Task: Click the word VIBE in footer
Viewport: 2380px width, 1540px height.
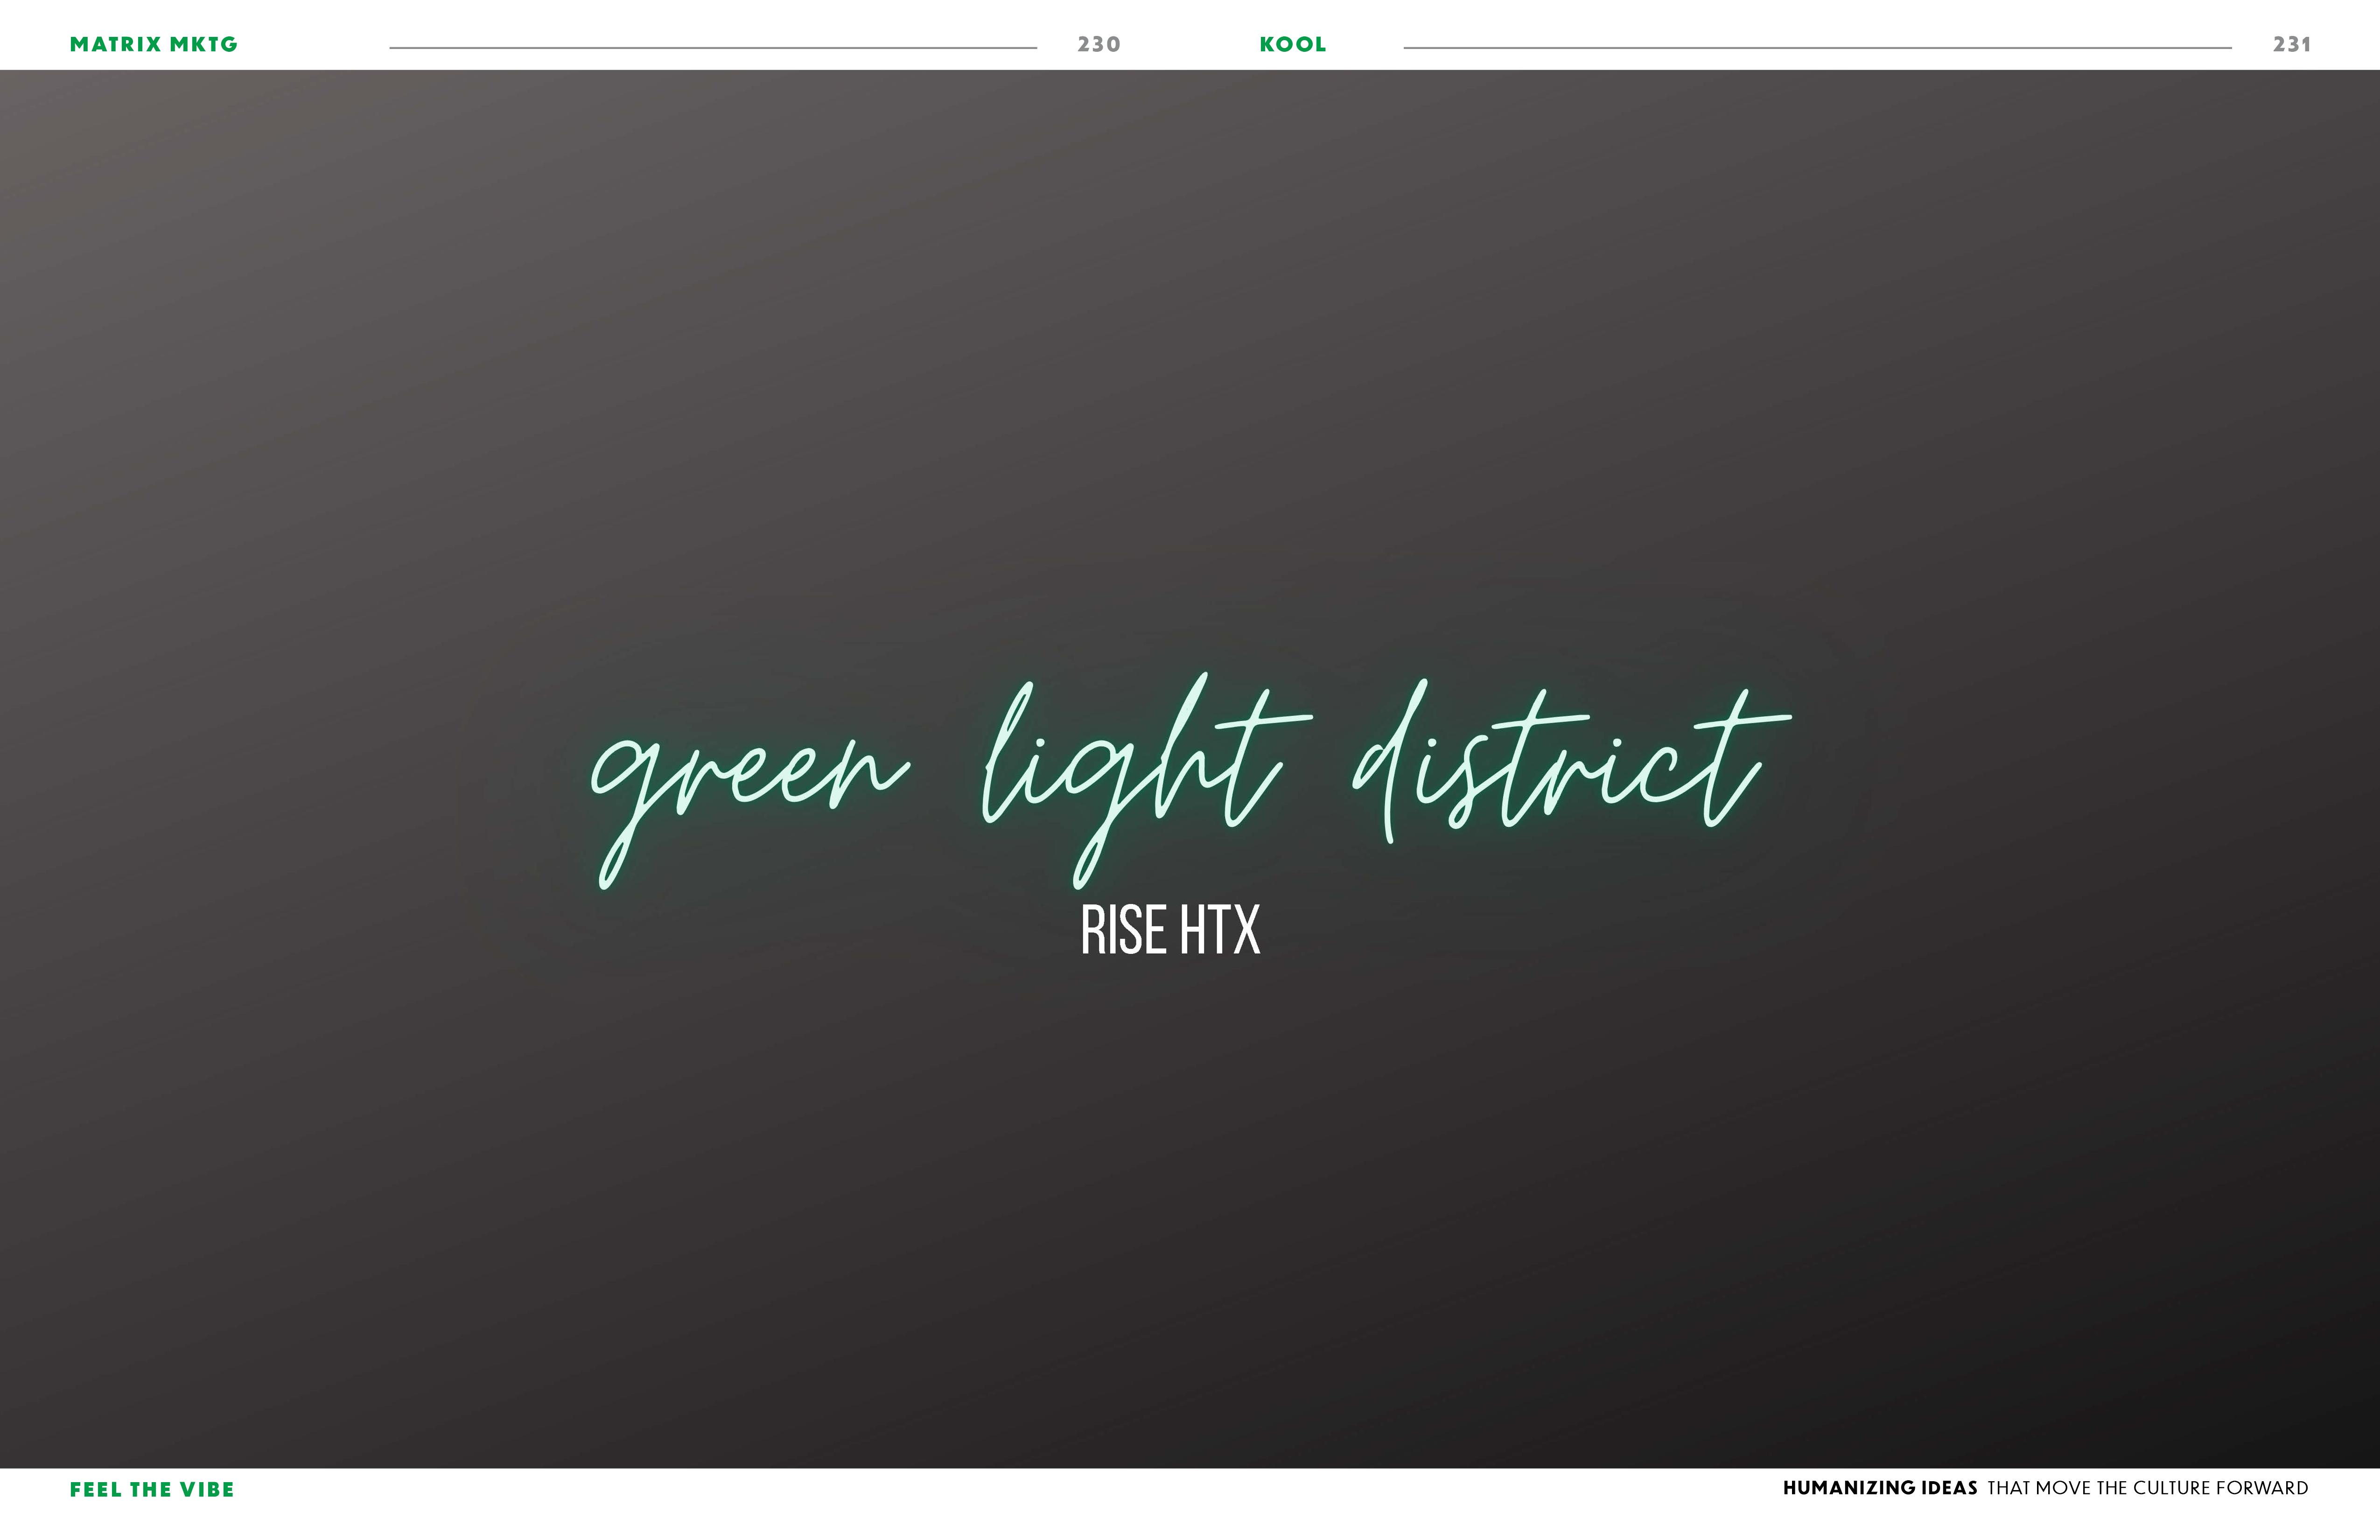Action: click(207, 1490)
